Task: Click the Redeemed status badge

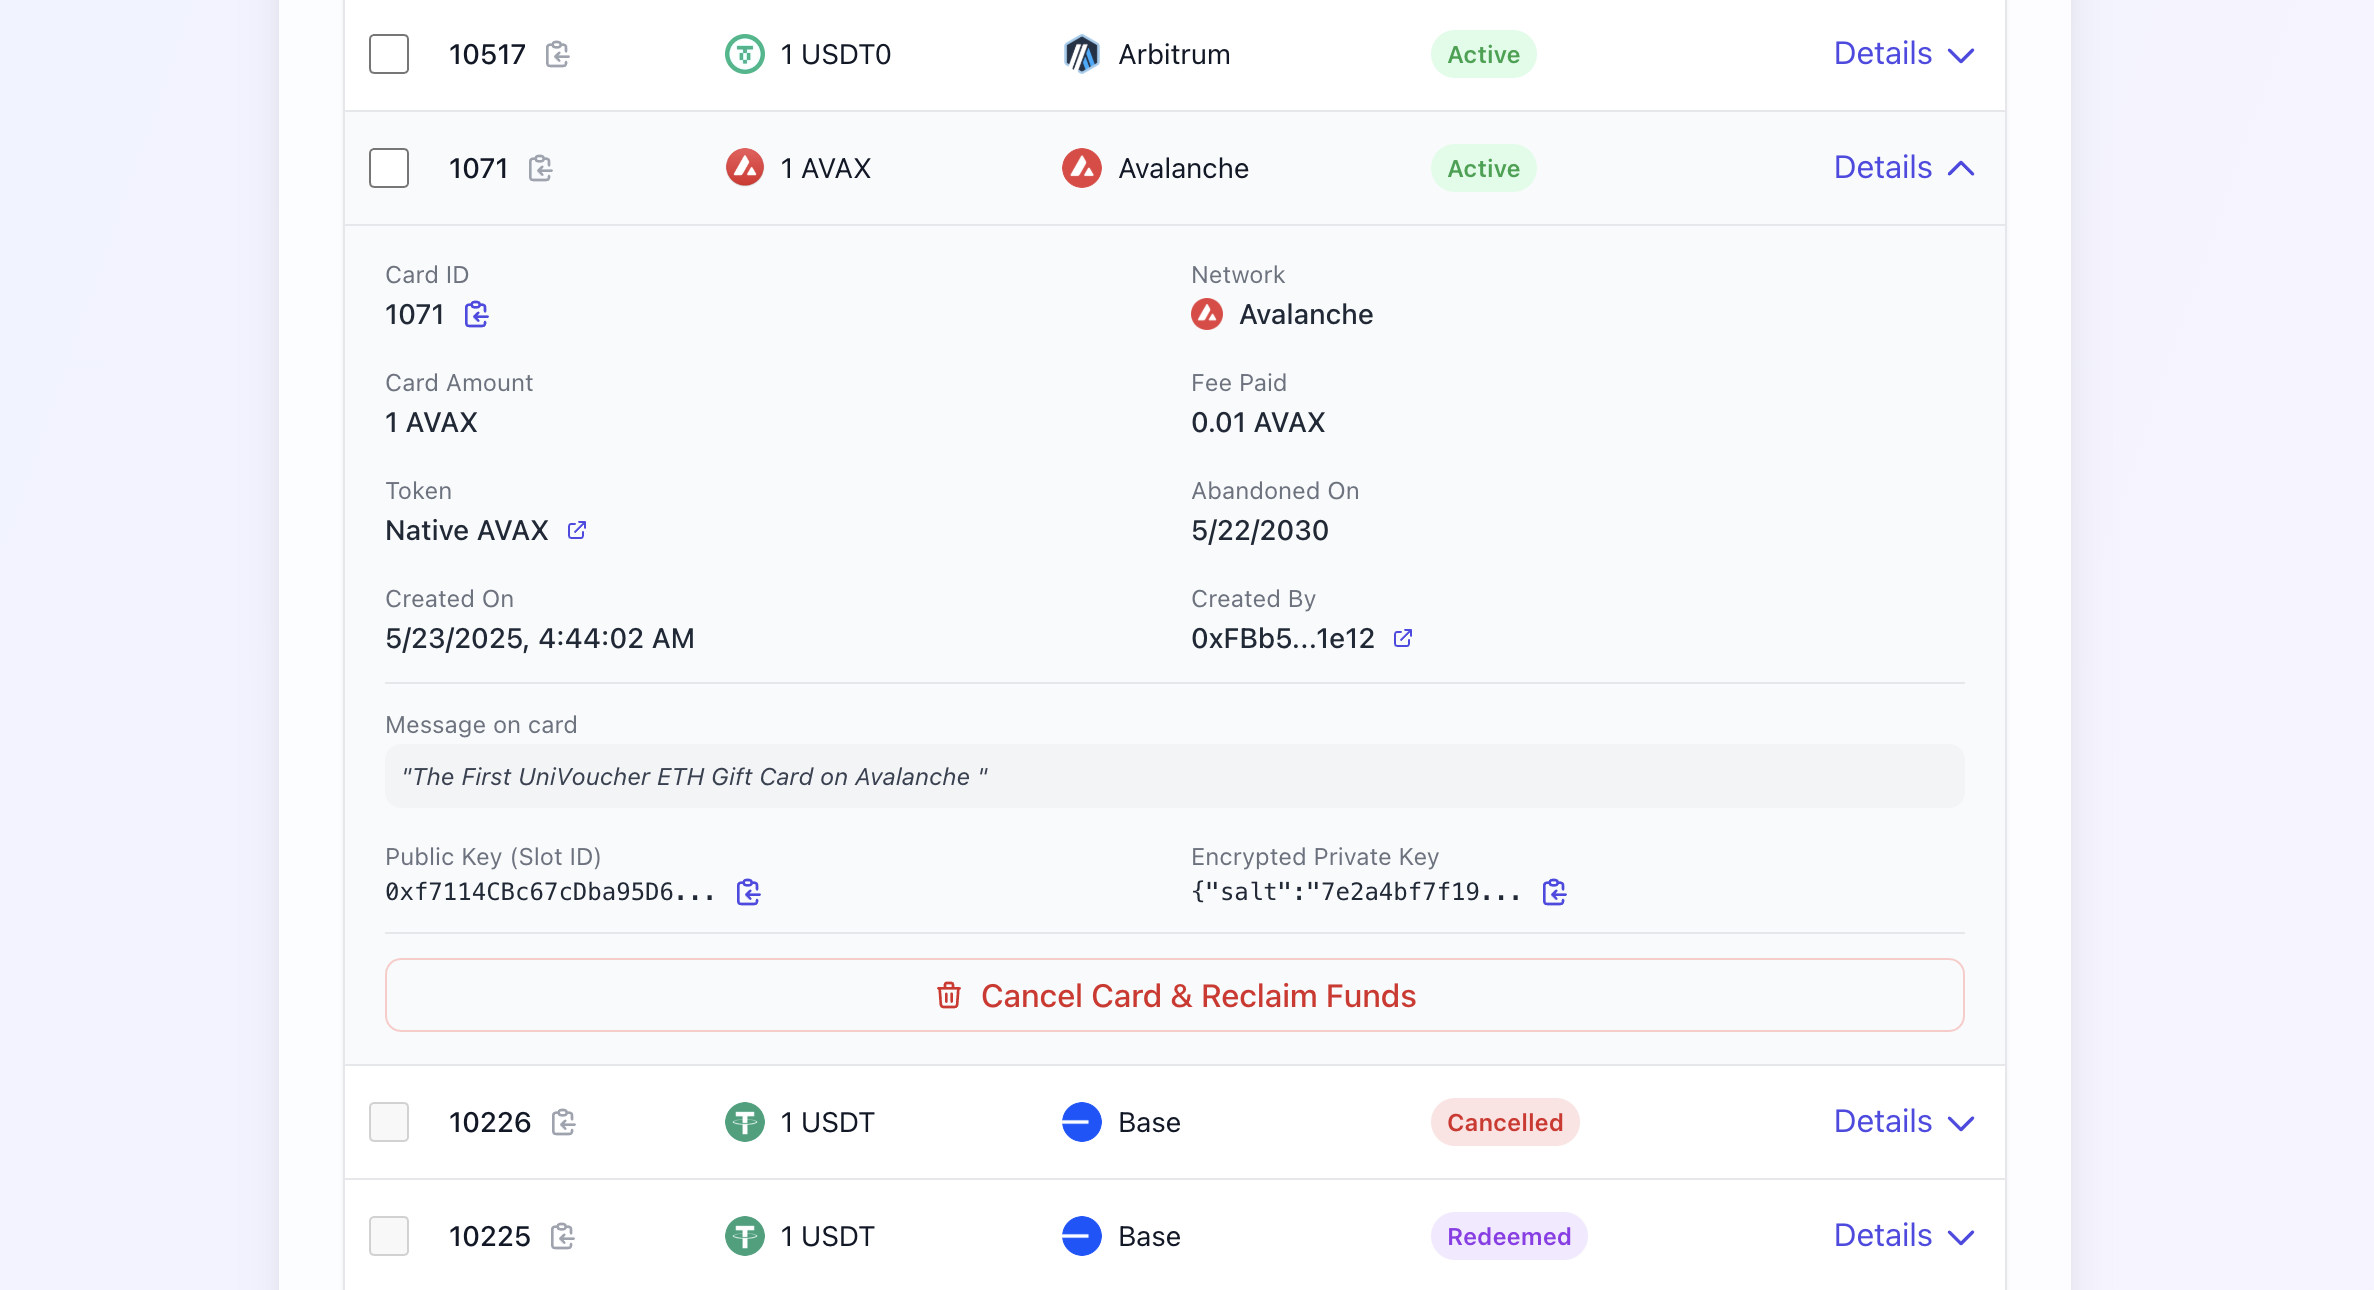Action: tap(1509, 1236)
